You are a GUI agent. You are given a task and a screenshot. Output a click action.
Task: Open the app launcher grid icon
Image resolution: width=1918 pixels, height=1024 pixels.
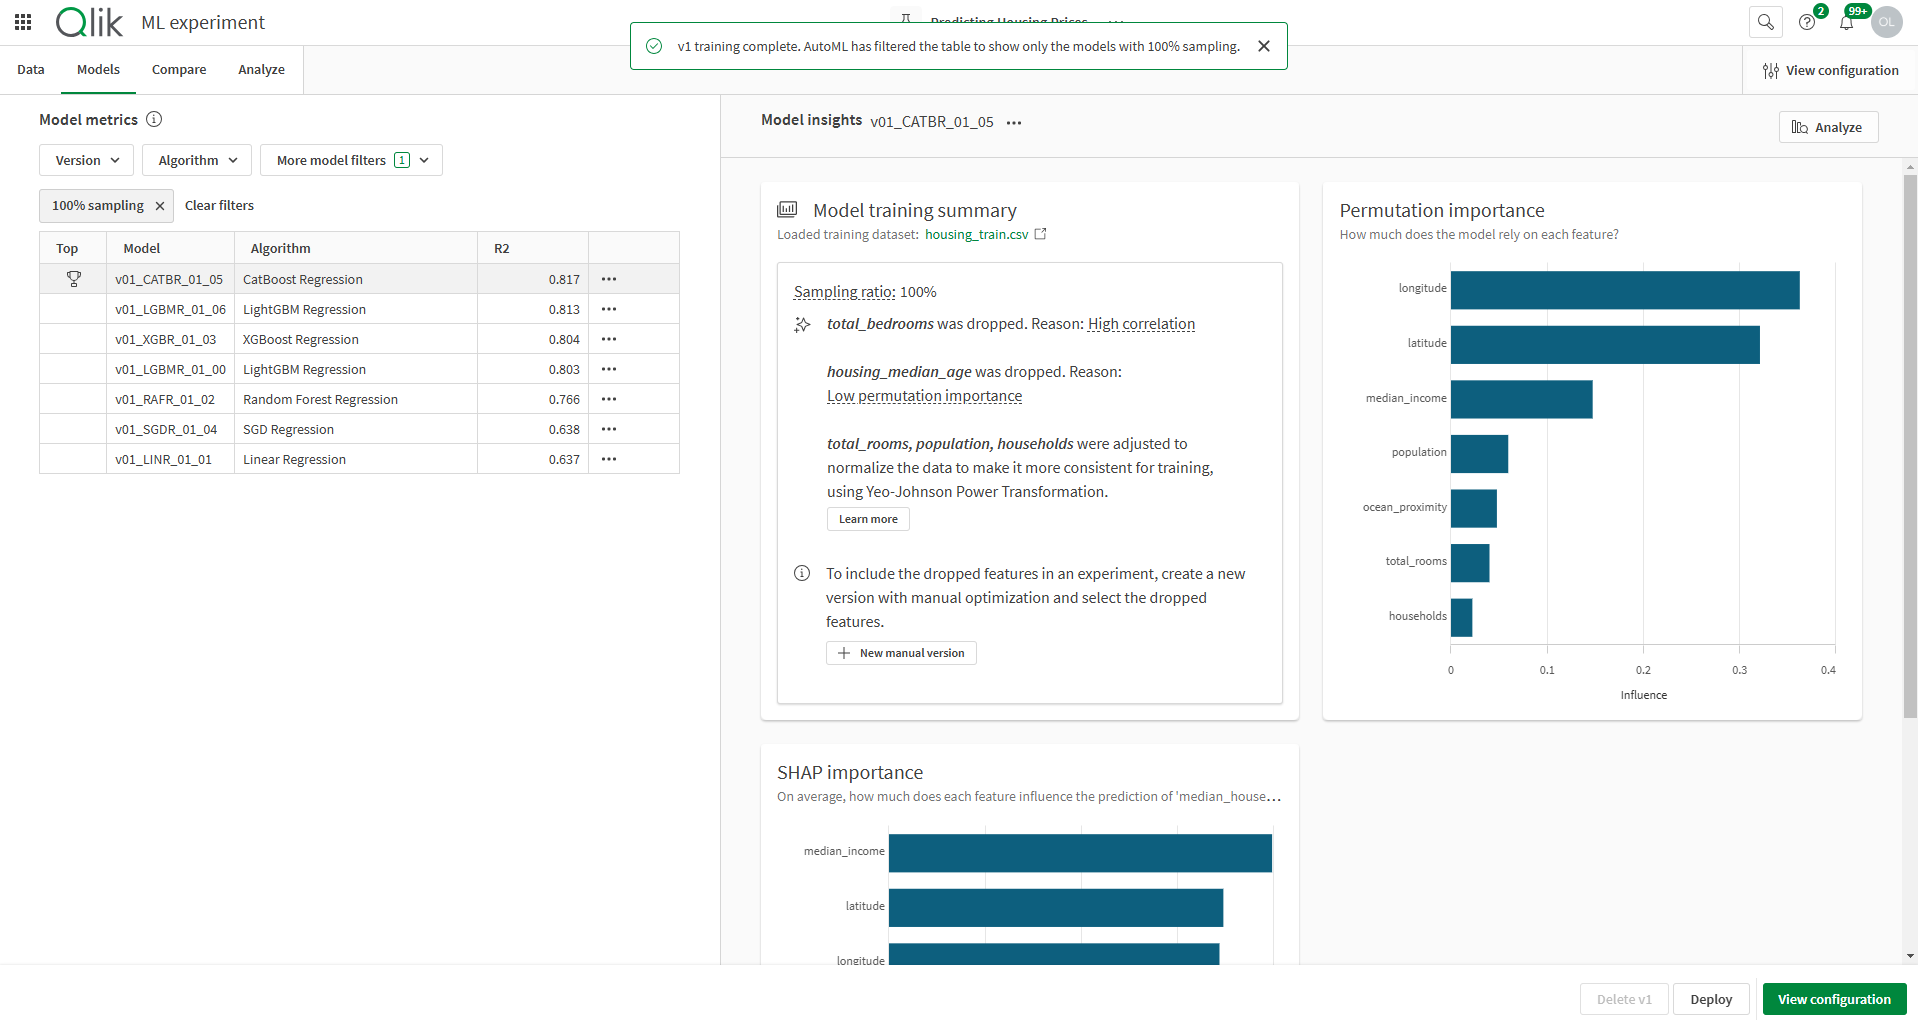pos(23,22)
